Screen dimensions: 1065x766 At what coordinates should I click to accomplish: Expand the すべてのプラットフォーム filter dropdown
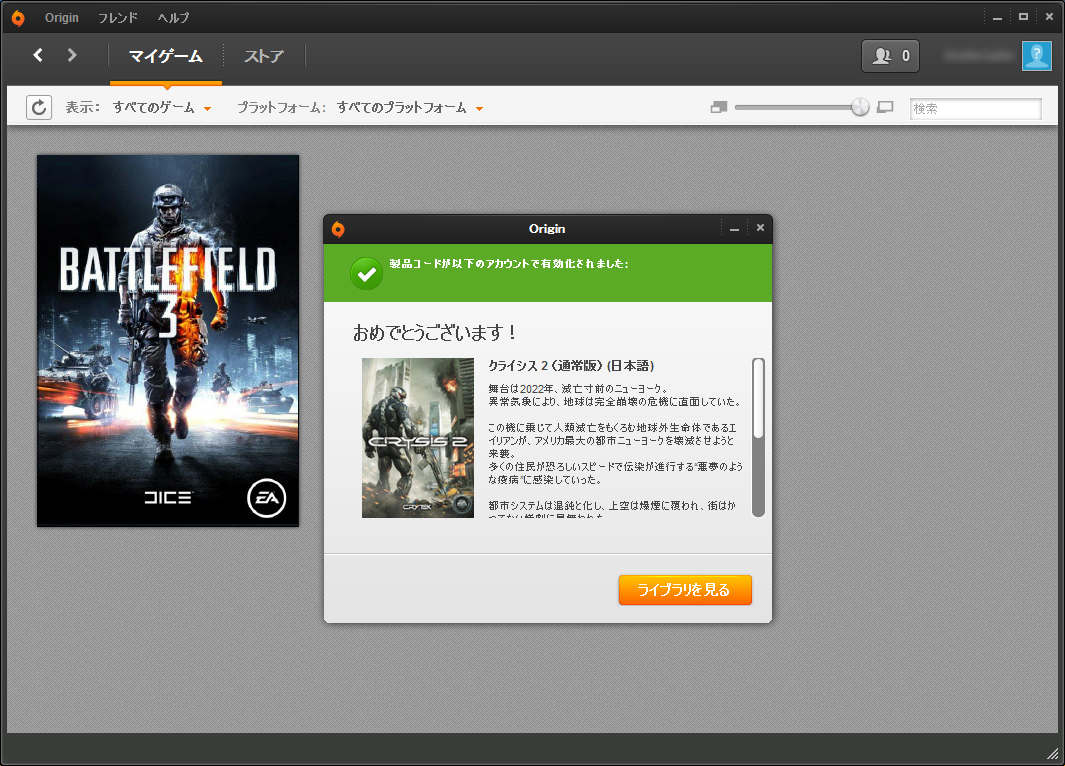pos(410,107)
